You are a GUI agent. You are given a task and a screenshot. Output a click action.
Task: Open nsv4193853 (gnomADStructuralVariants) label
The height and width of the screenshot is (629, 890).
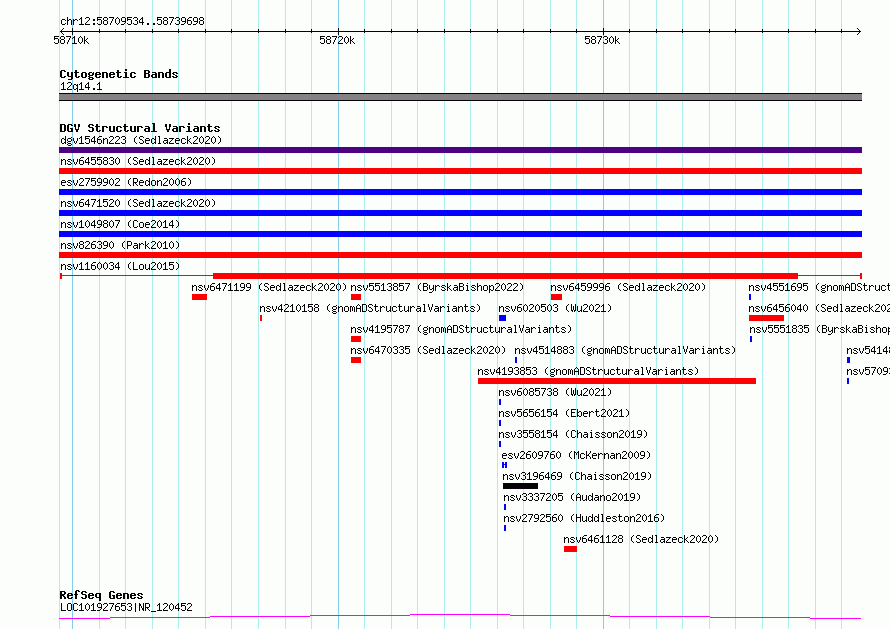[x=588, y=371]
